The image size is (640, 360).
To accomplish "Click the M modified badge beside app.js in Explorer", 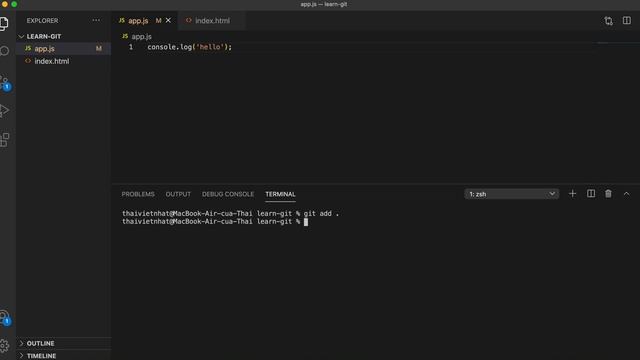I will click(99, 49).
